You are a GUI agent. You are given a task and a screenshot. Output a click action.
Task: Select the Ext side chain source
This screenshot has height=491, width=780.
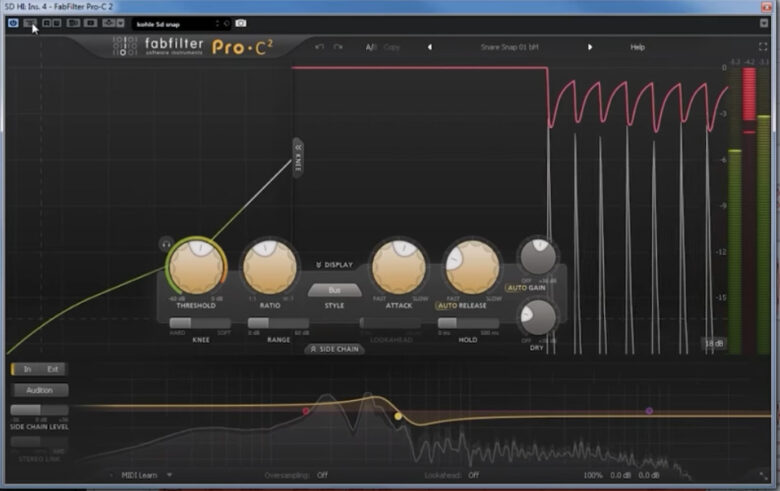point(53,369)
